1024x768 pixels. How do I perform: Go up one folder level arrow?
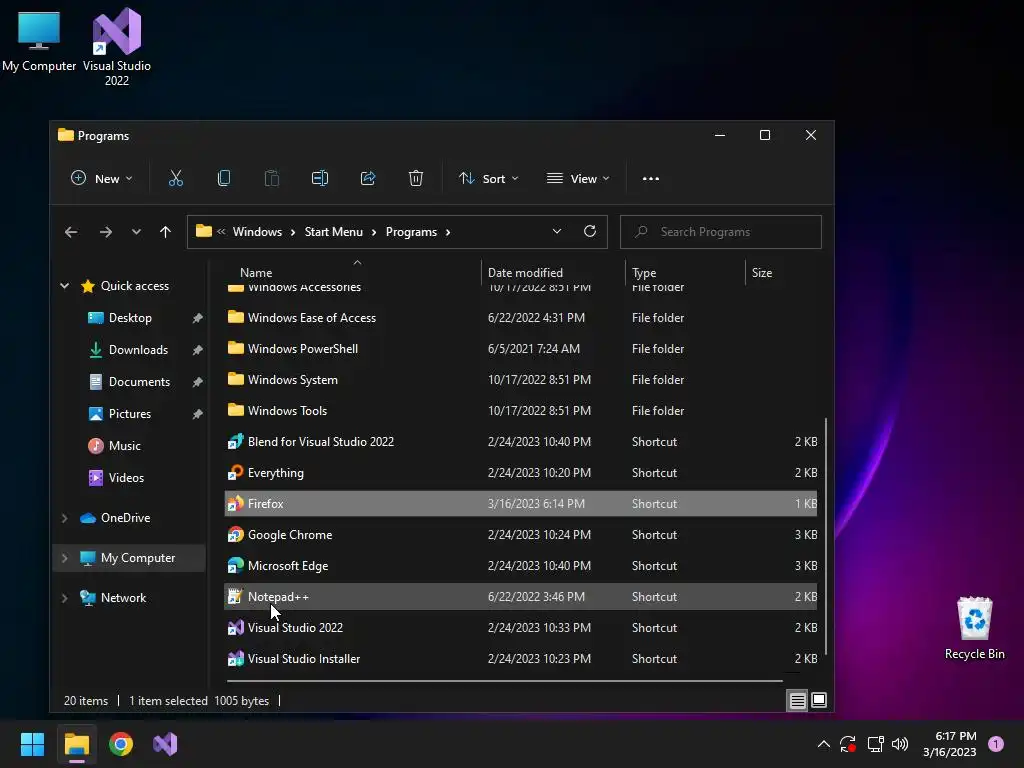165,232
